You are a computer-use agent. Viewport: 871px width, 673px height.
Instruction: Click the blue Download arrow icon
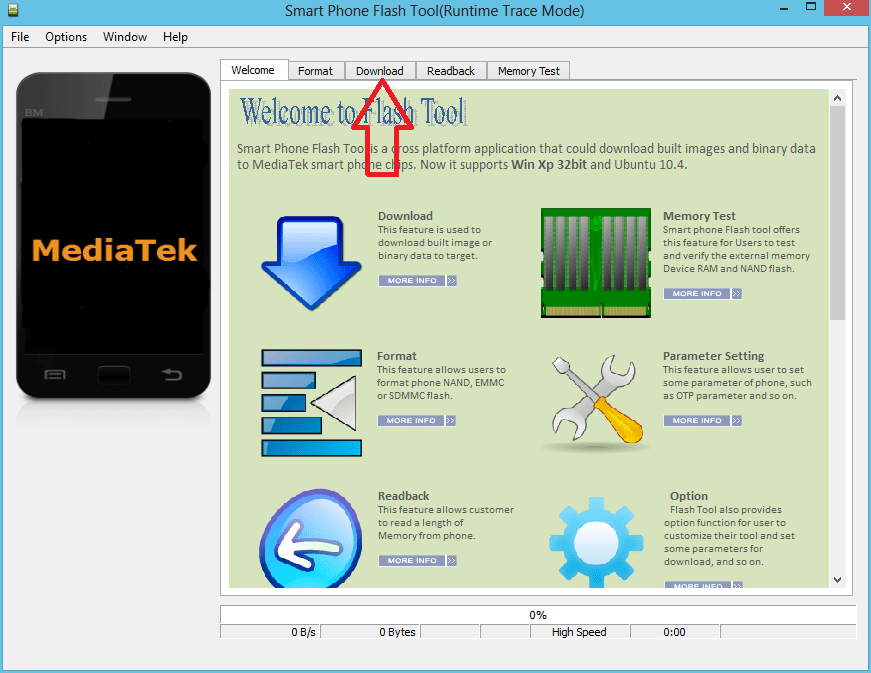311,263
